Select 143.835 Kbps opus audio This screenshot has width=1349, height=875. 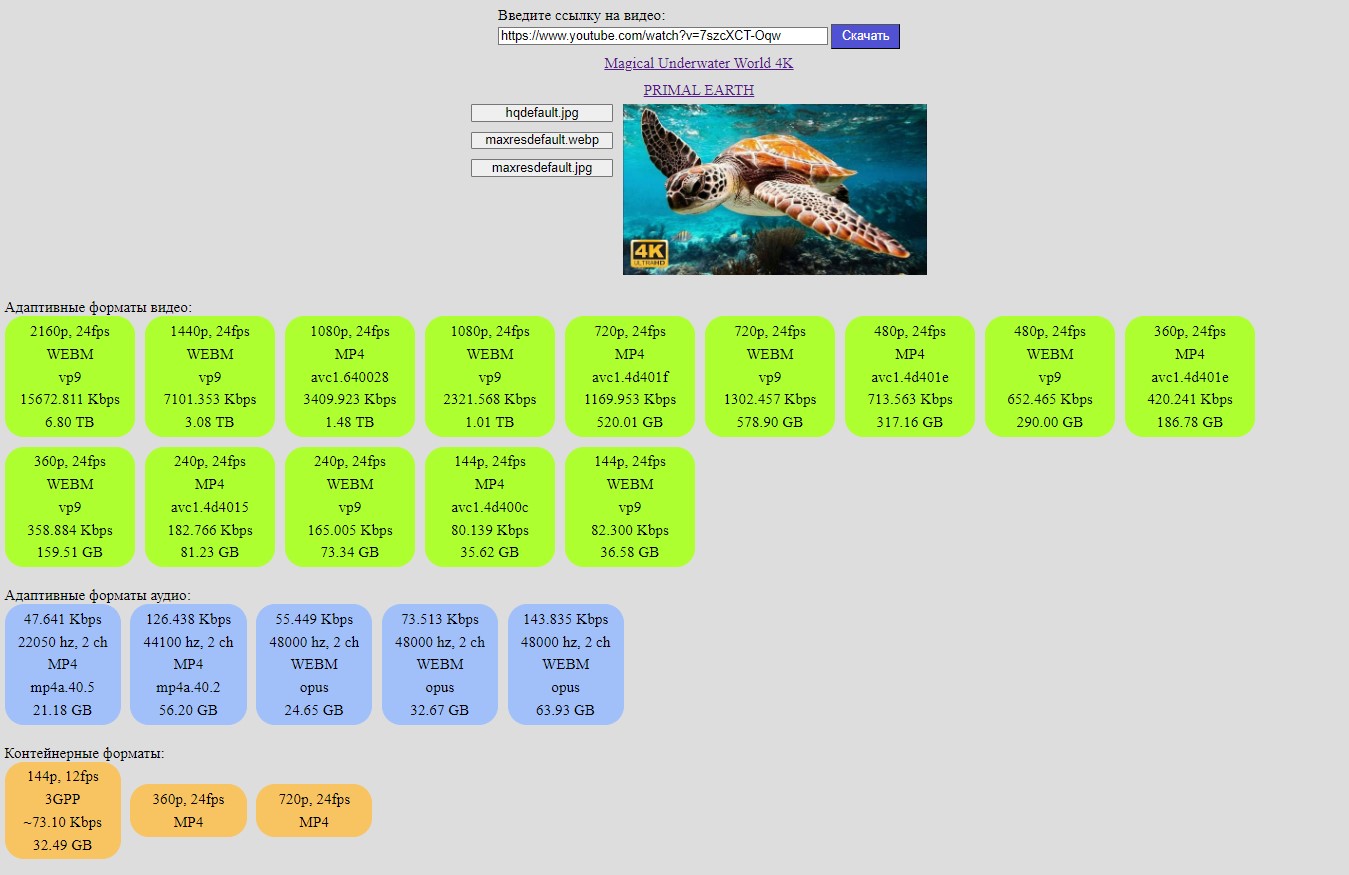click(x=566, y=664)
